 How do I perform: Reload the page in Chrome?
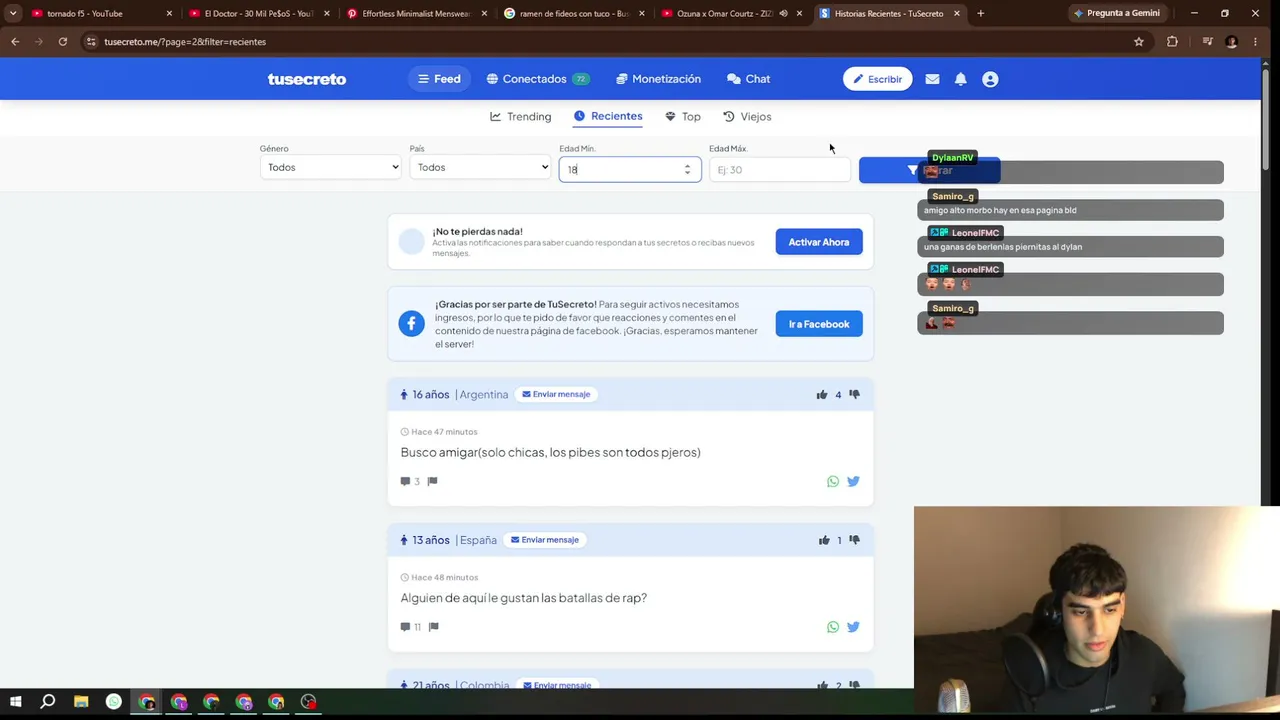[62, 41]
